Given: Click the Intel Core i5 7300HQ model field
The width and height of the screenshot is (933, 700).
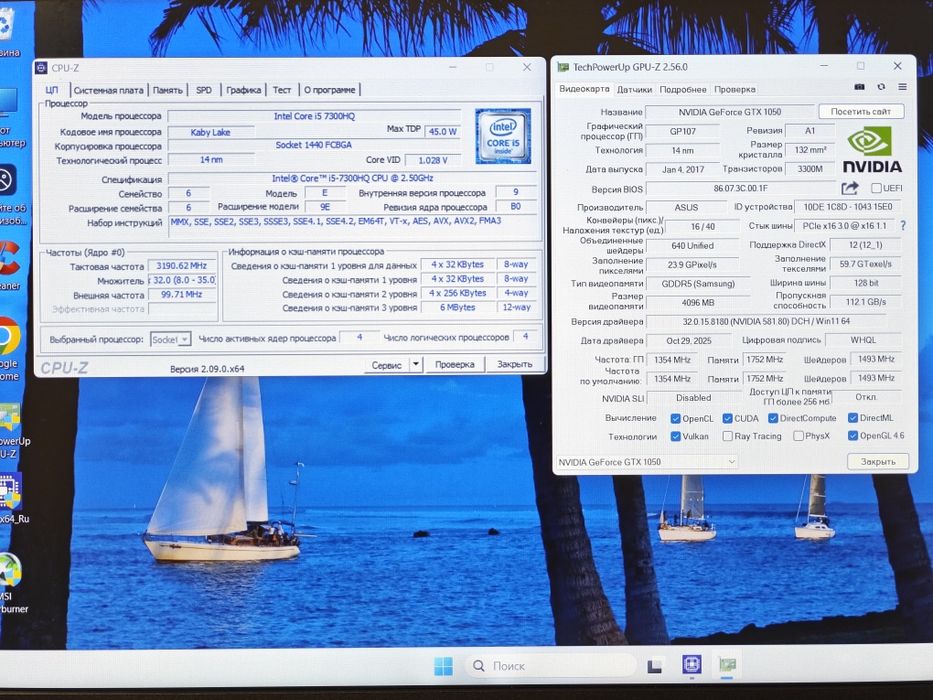Looking at the screenshot, I should tap(314, 116).
